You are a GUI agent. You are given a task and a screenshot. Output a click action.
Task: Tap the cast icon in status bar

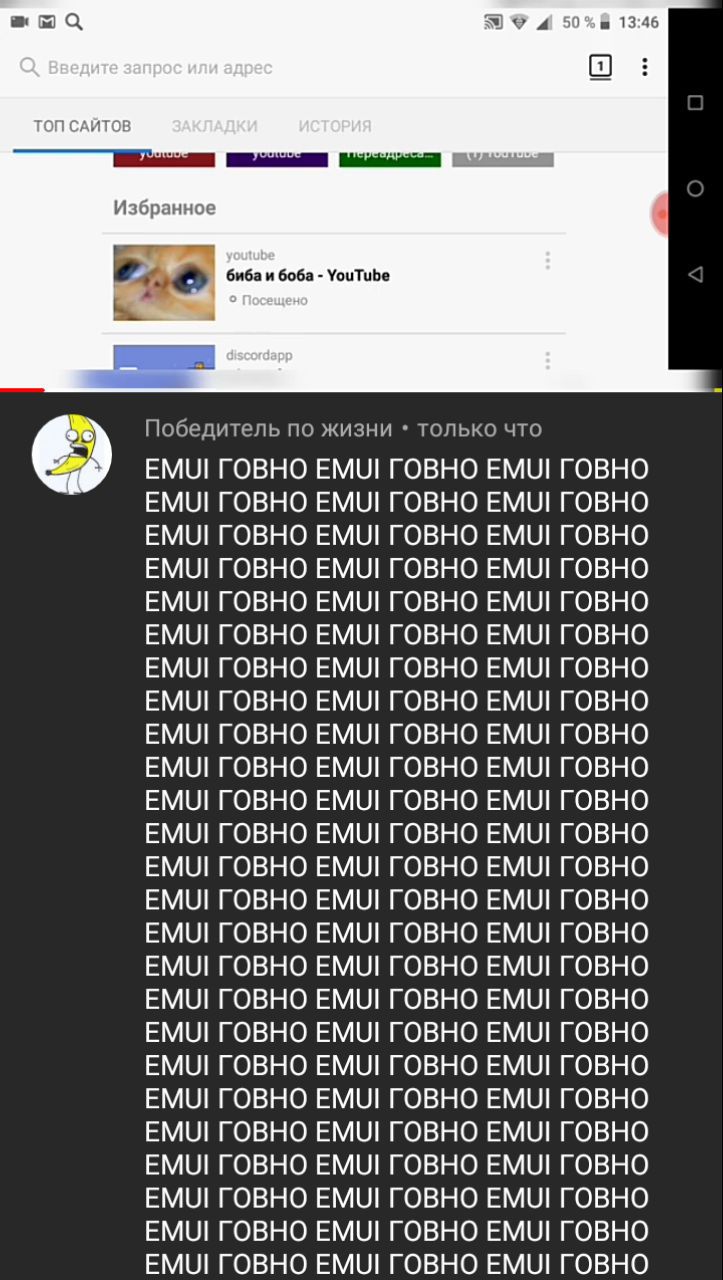coord(493,22)
